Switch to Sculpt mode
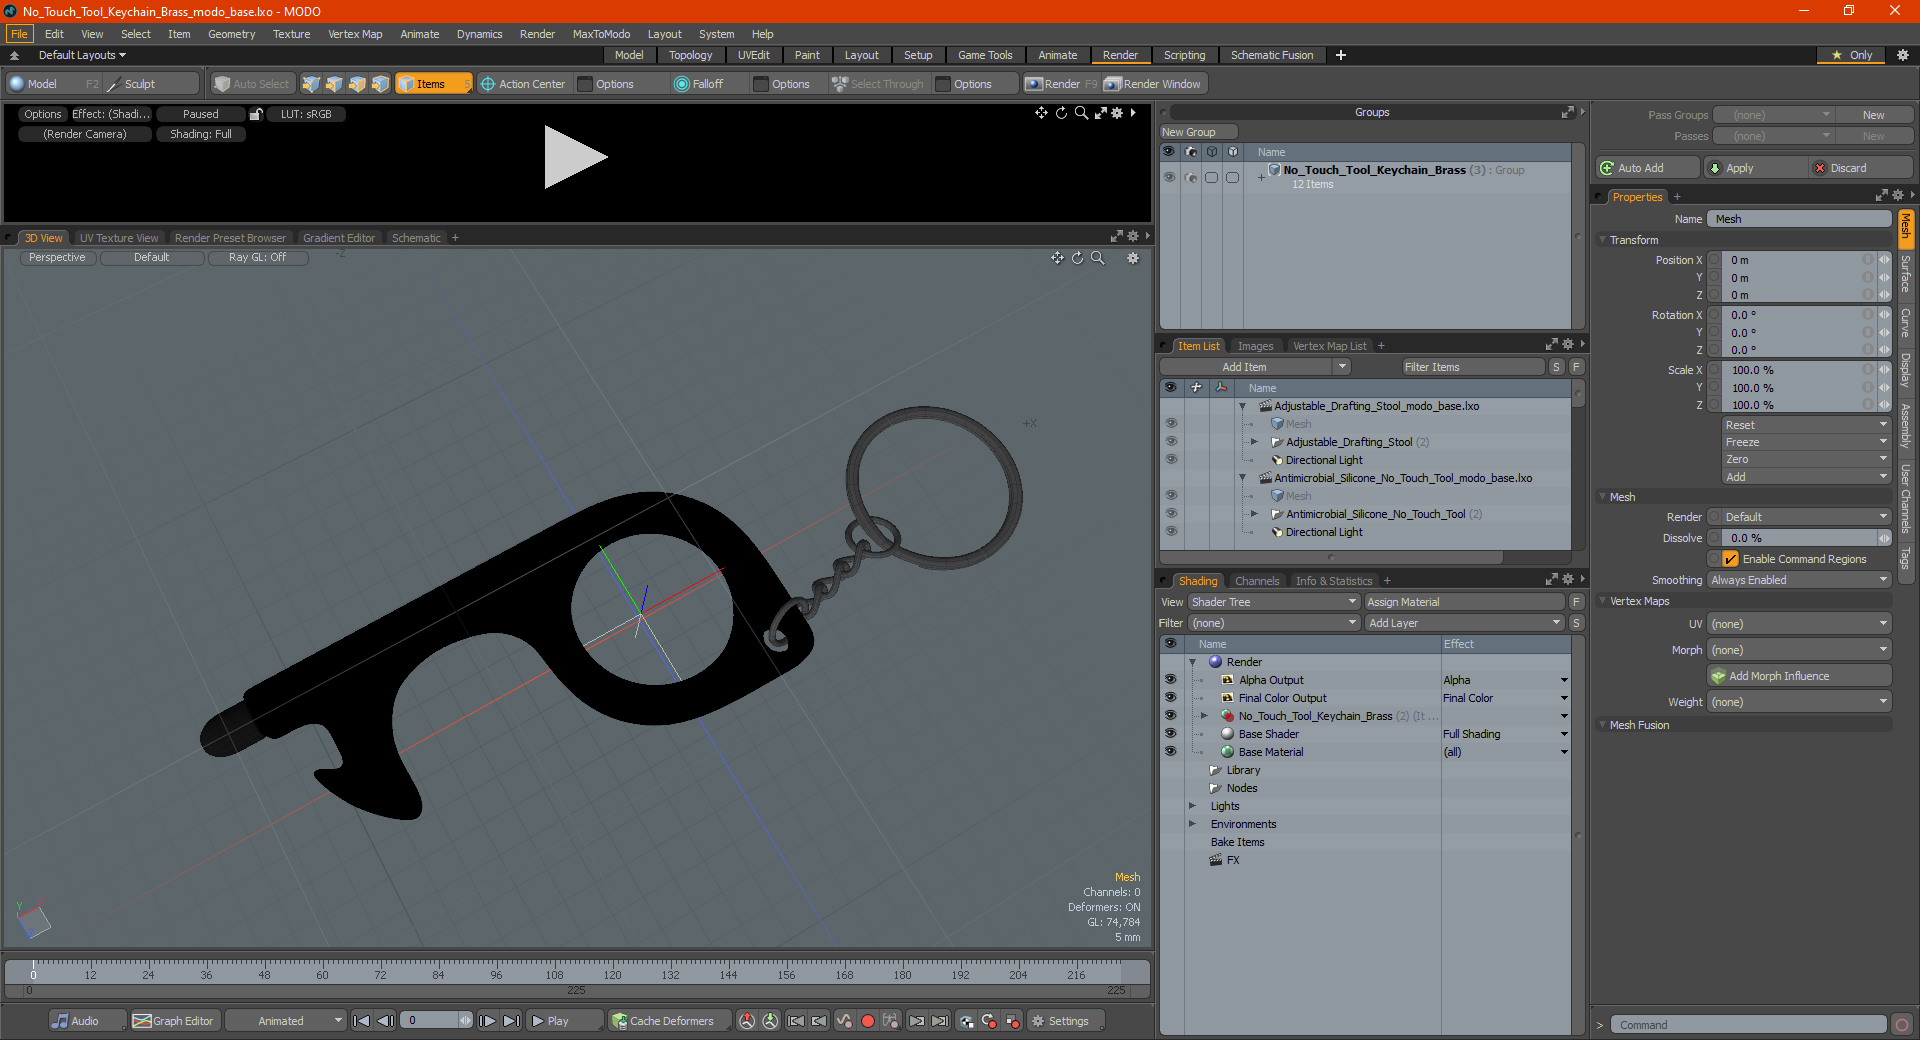1920x1040 pixels. 152,84
